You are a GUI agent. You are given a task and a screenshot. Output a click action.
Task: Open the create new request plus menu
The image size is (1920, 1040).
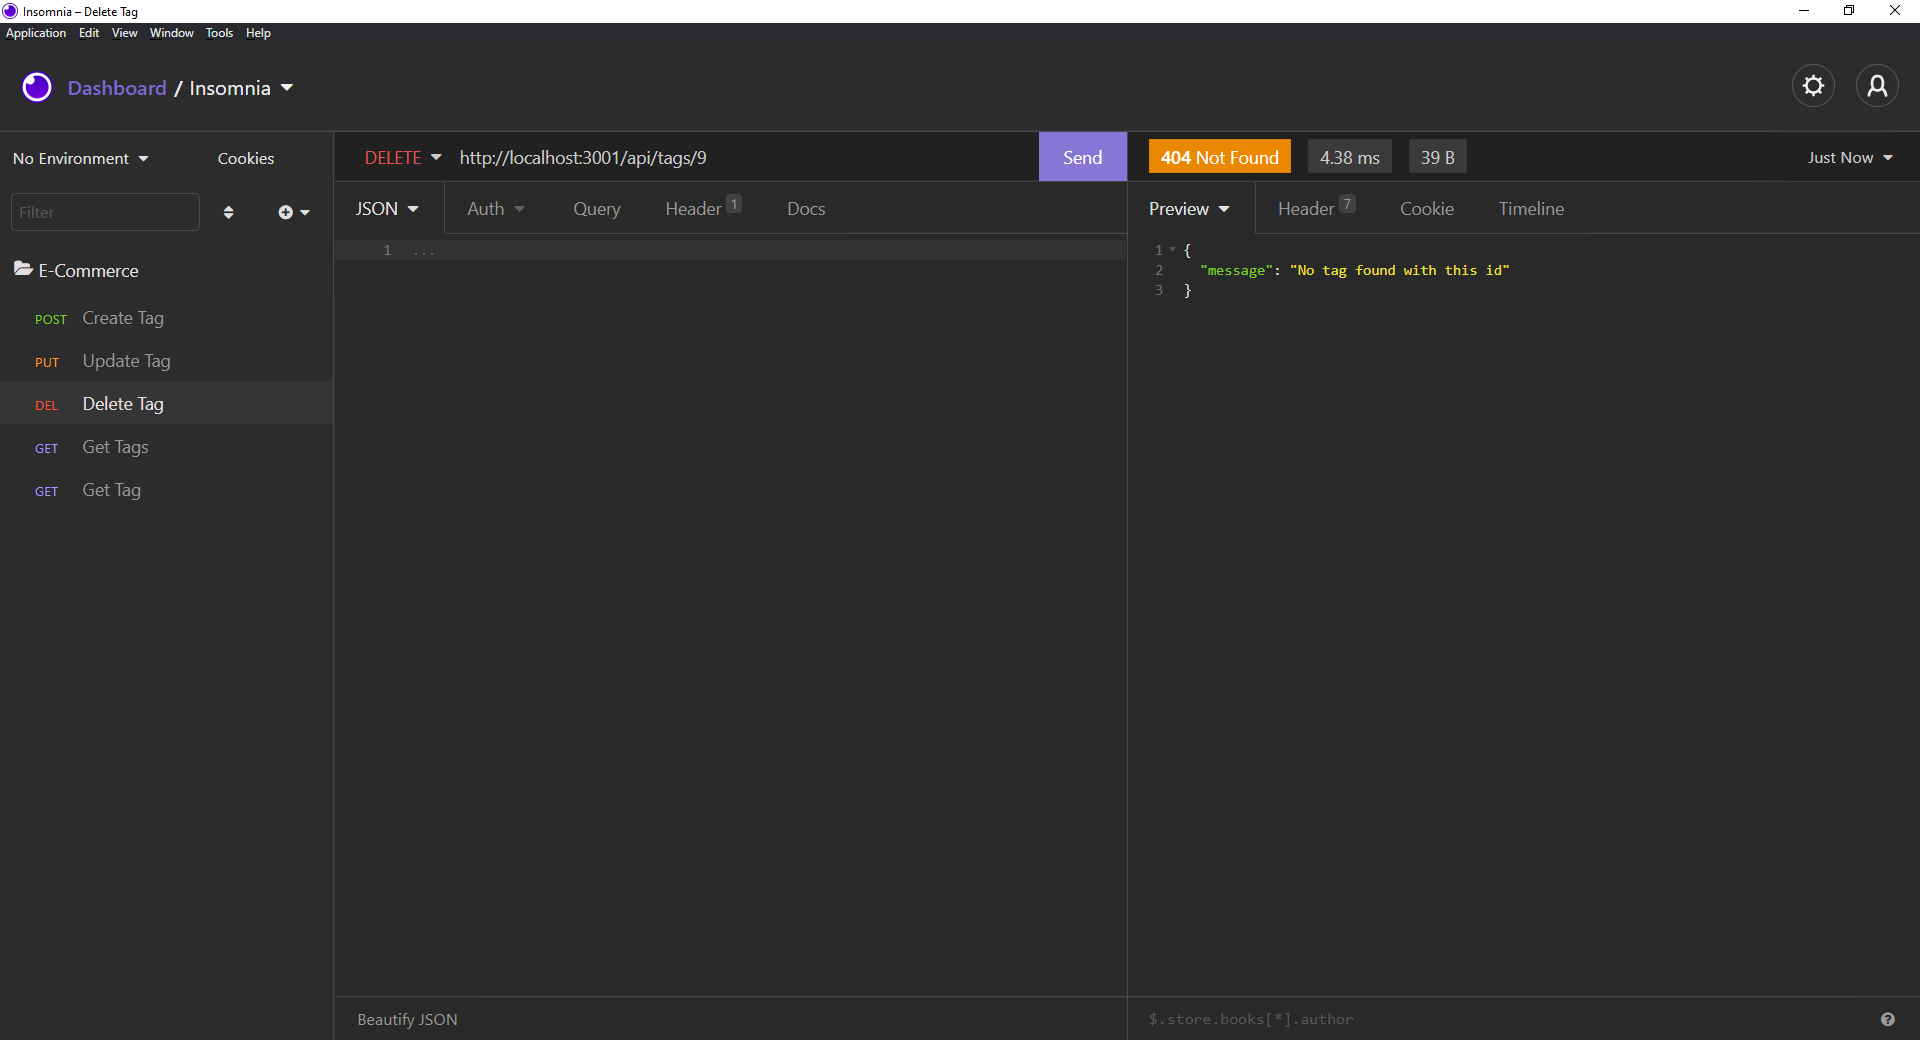tap(294, 212)
